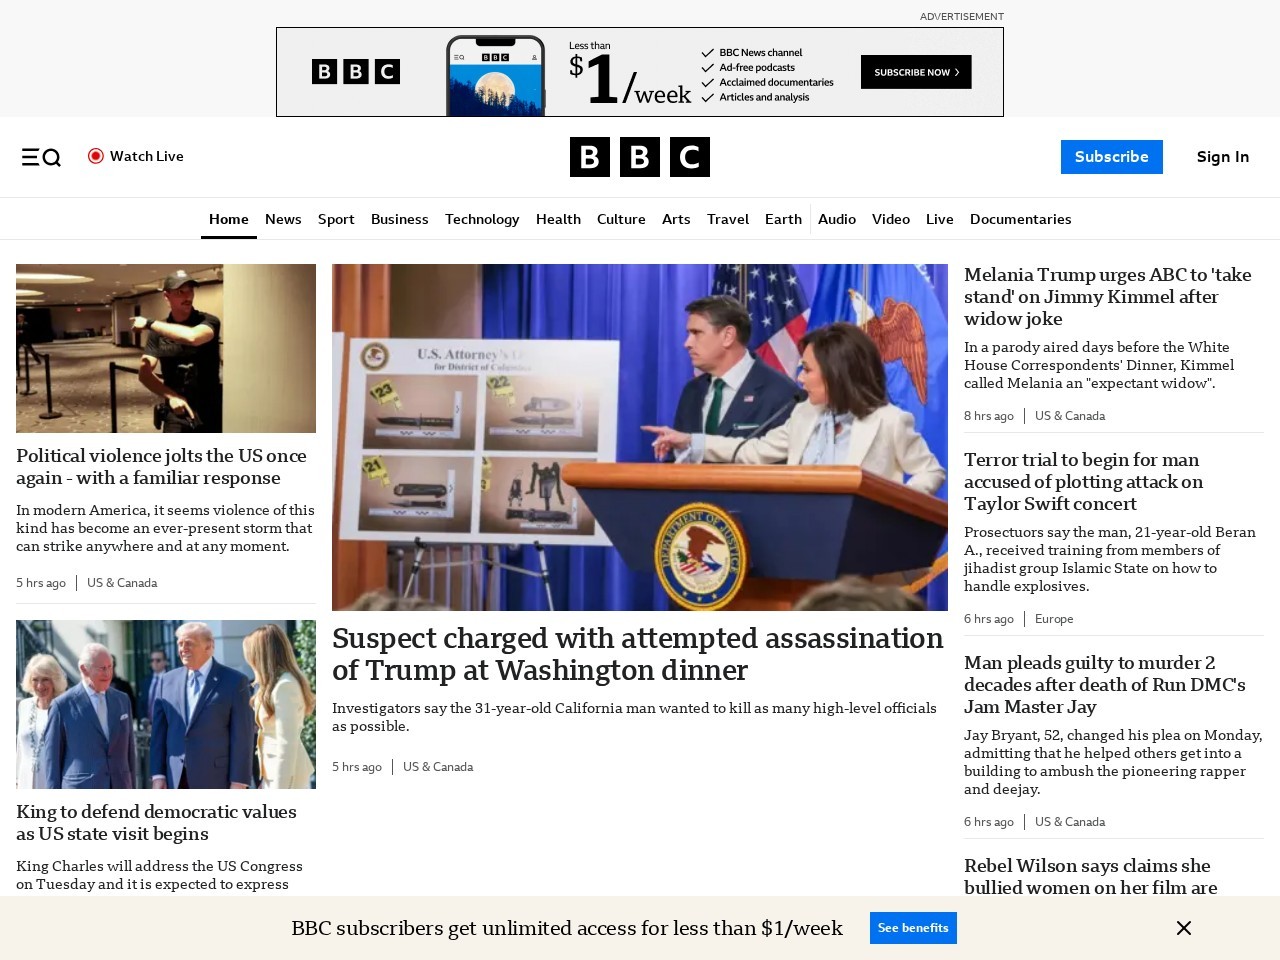Open the armed officer story thumbnail
The height and width of the screenshot is (960, 1280).
[x=166, y=348]
